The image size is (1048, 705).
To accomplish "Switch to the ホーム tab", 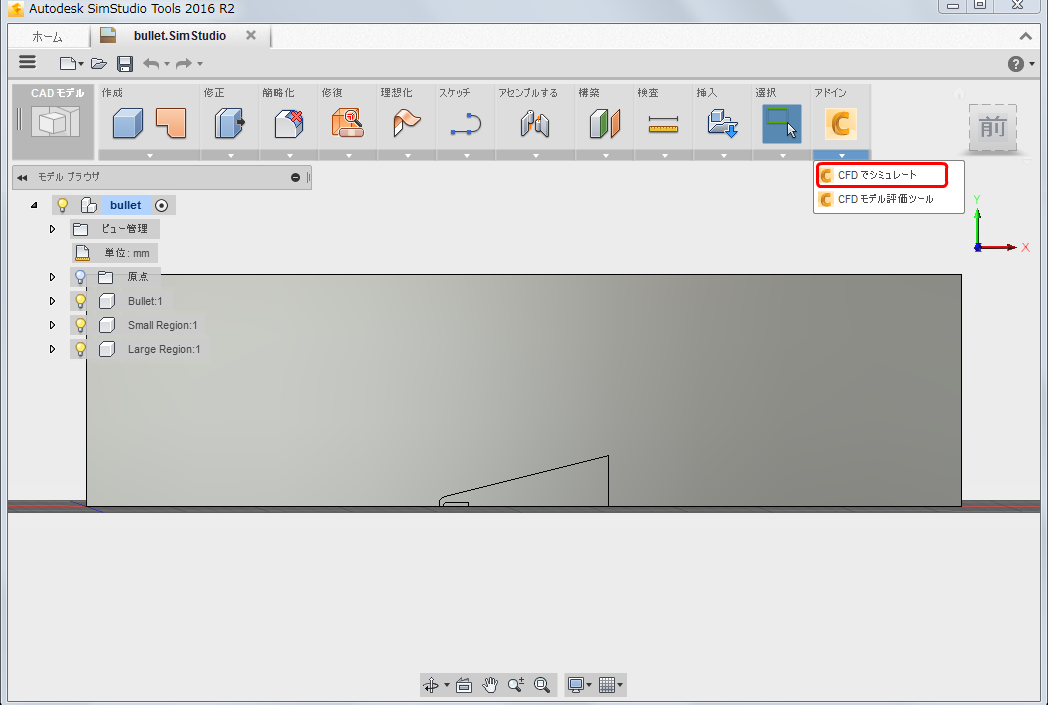I will click(x=47, y=36).
